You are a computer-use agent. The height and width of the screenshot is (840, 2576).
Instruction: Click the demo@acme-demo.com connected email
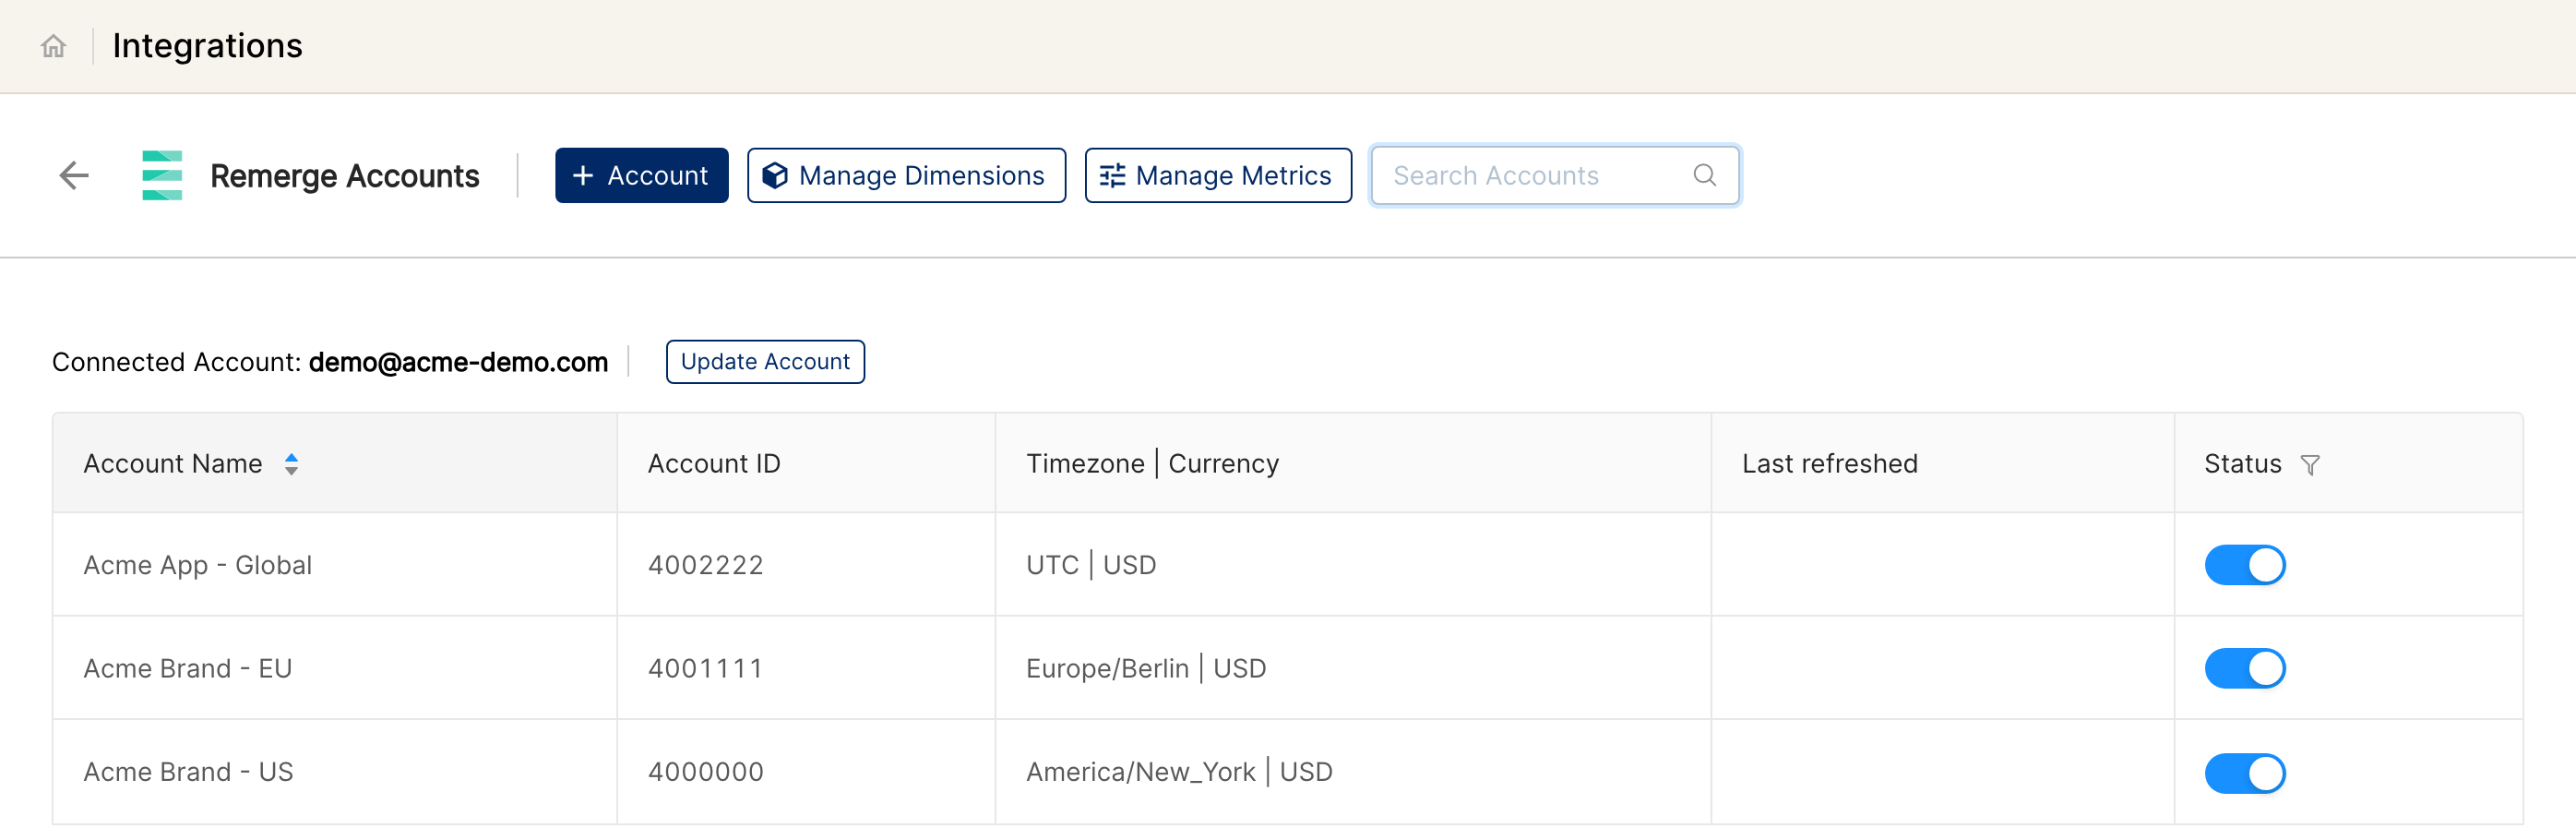pos(458,362)
